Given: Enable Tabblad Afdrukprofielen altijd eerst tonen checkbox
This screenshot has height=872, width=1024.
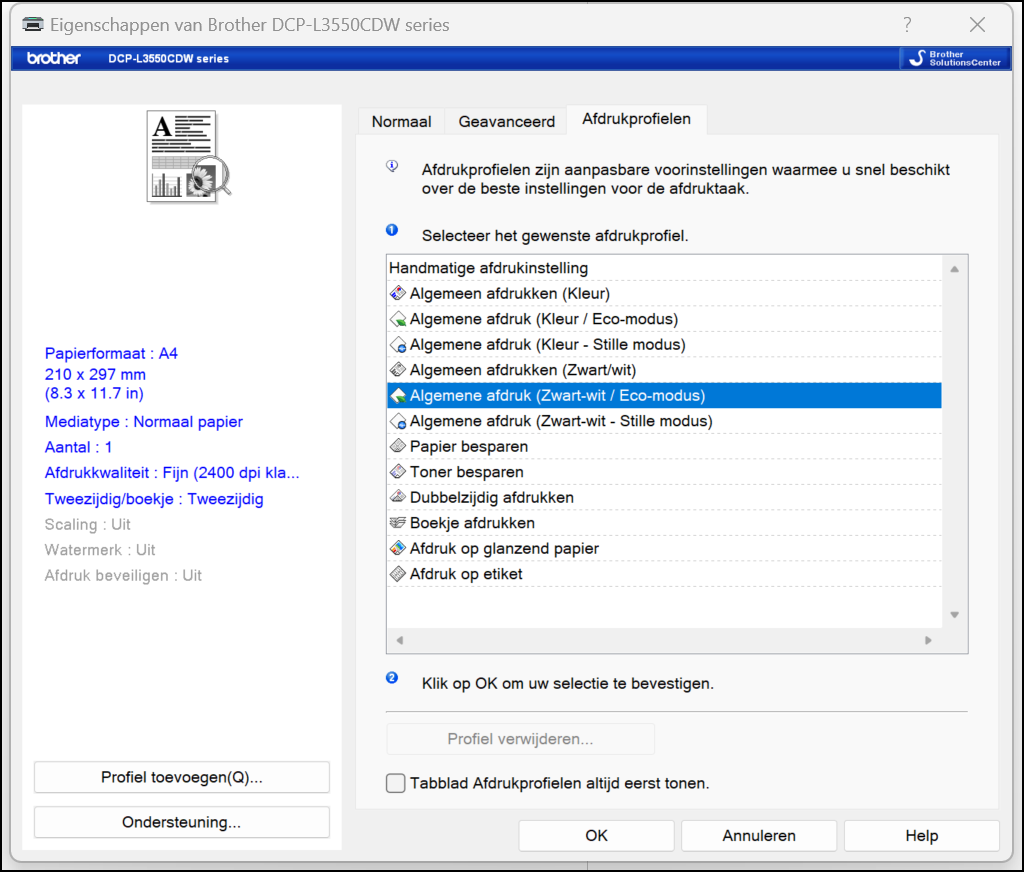Looking at the screenshot, I should [395, 783].
